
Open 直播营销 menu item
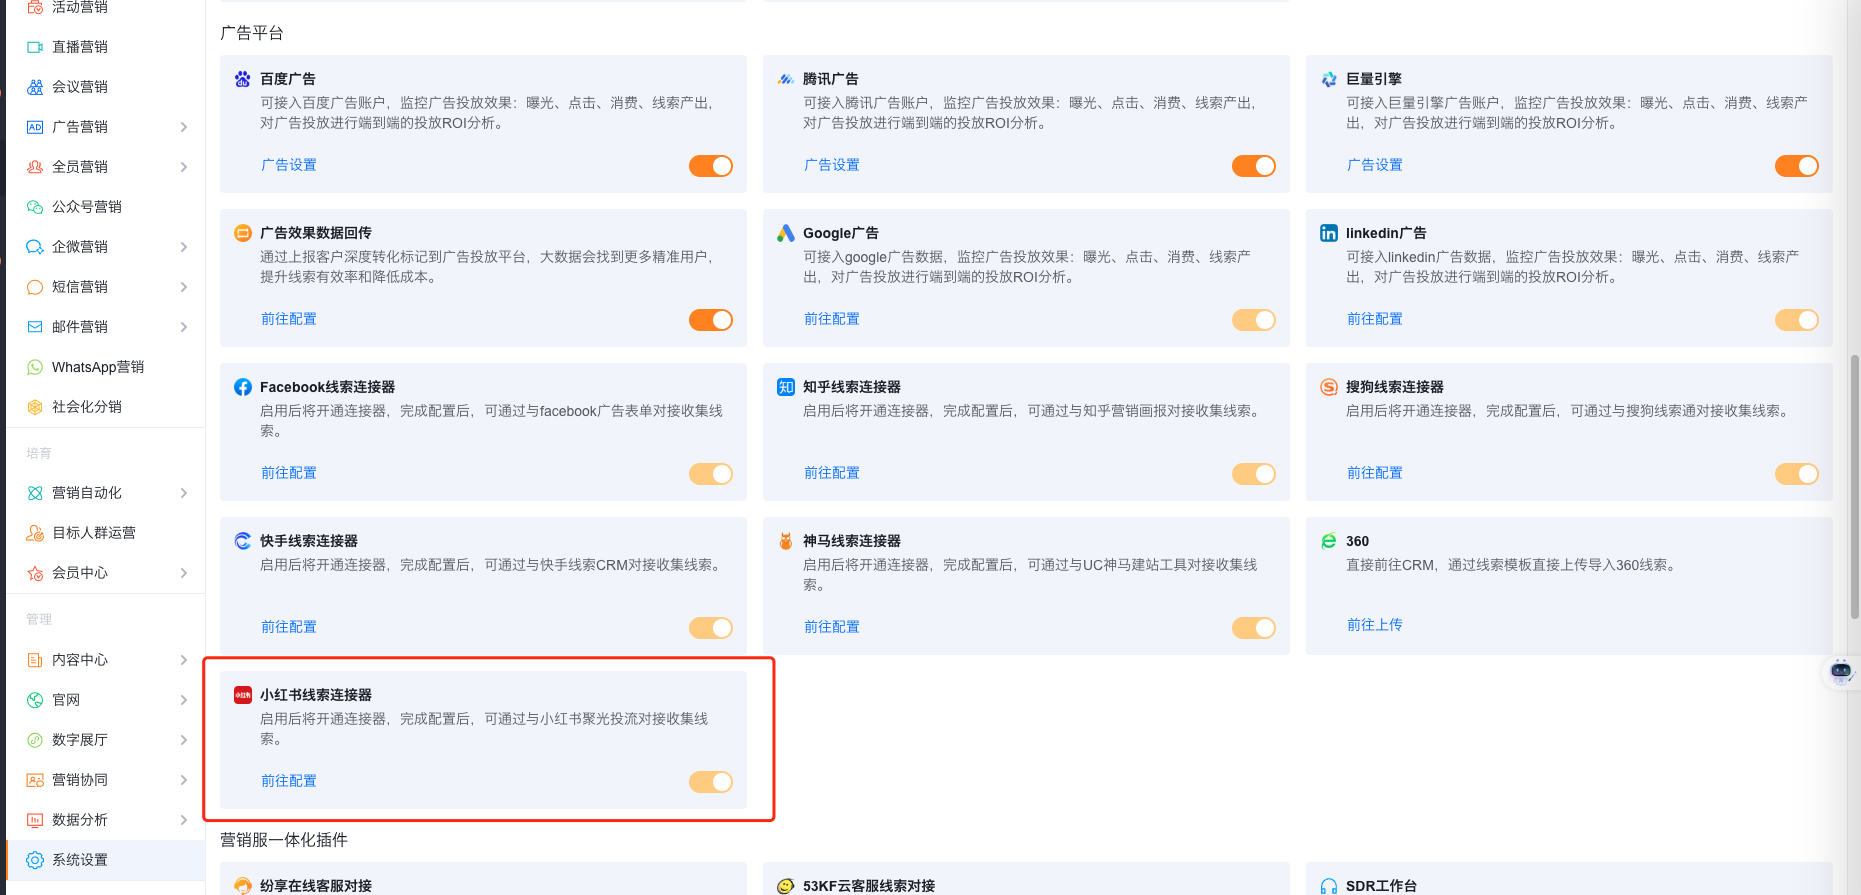(x=106, y=47)
